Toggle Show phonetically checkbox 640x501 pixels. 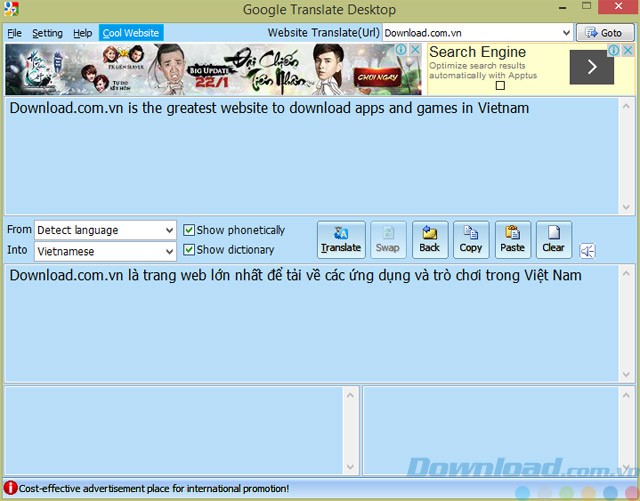coord(189,230)
